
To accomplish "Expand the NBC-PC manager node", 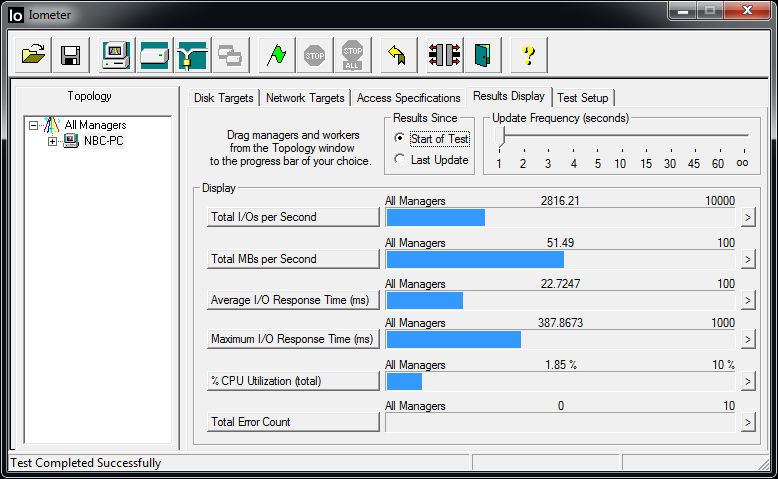I will pyautogui.click(x=52, y=141).
